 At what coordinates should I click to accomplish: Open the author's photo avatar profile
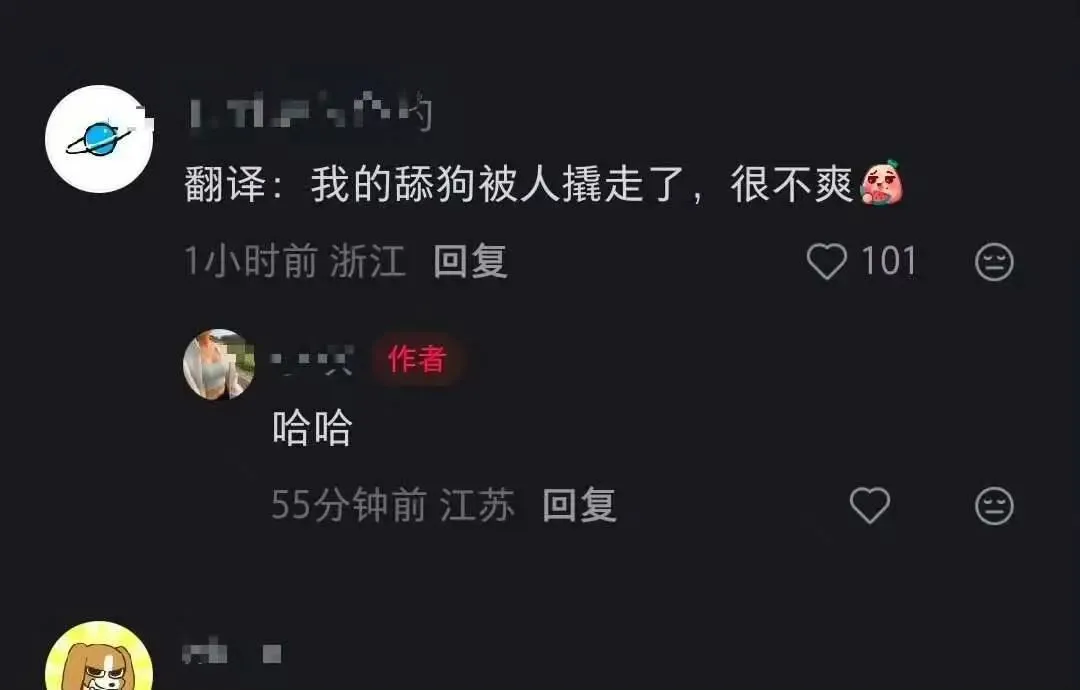click(x=219, y=364)
